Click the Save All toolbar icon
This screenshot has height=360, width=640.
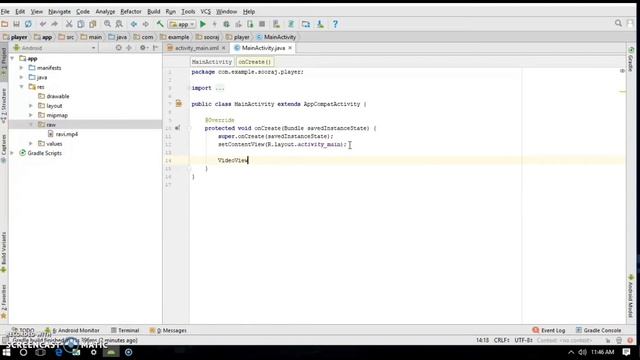[16, 24]
